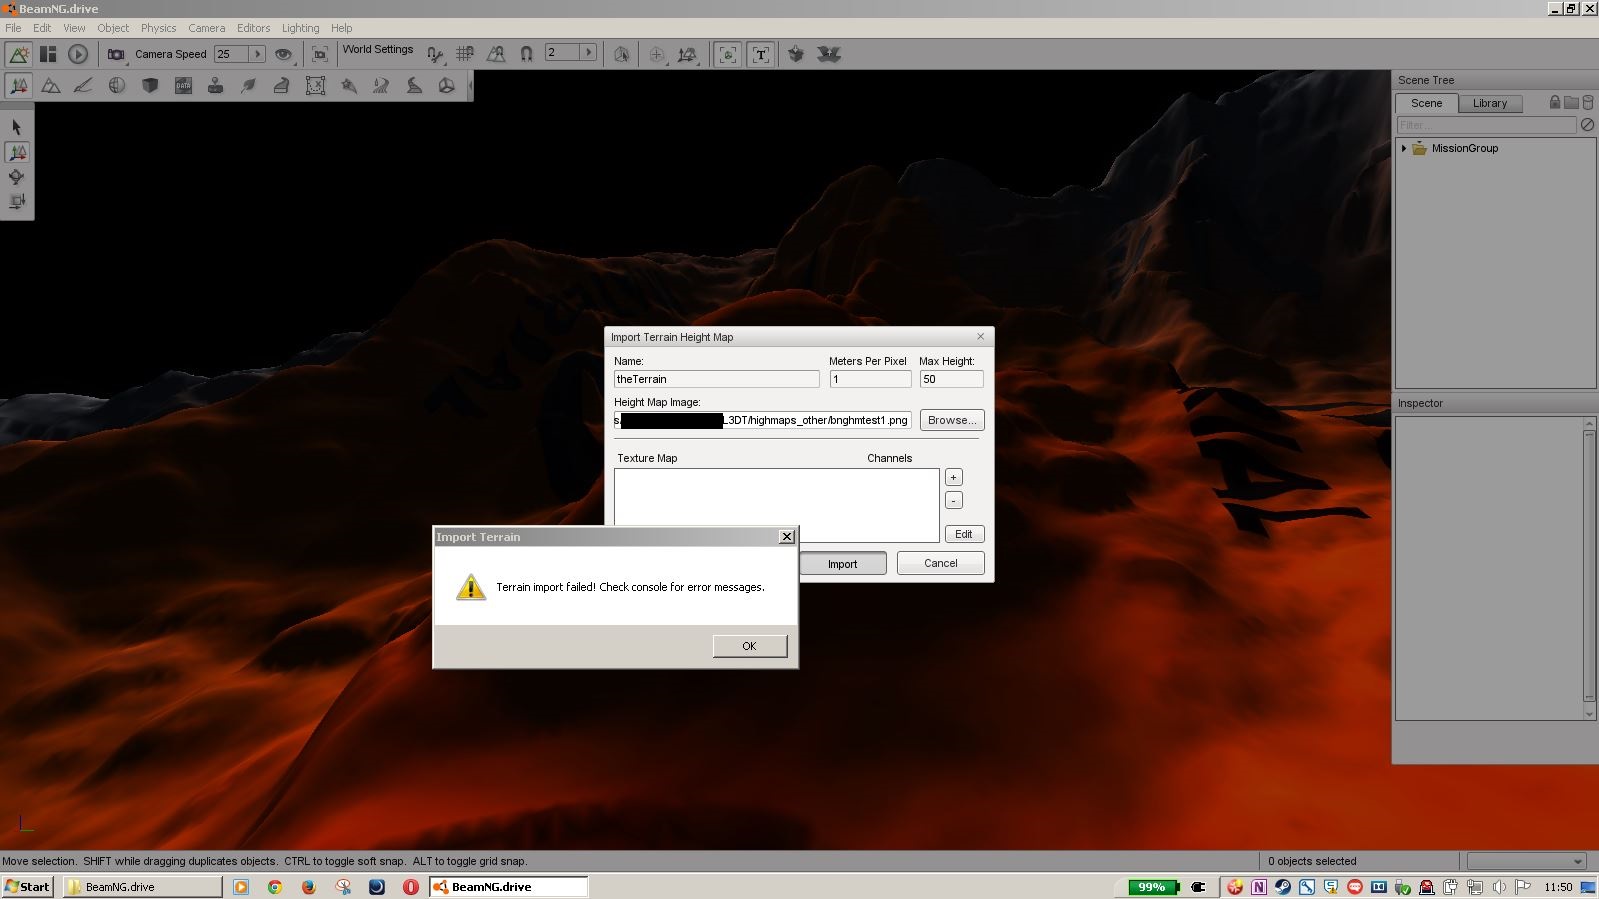The height and width of the screenshot is (899, 1599).
Task: Click Cancel in Import Terrain Height Map
Action: (940, 563)
